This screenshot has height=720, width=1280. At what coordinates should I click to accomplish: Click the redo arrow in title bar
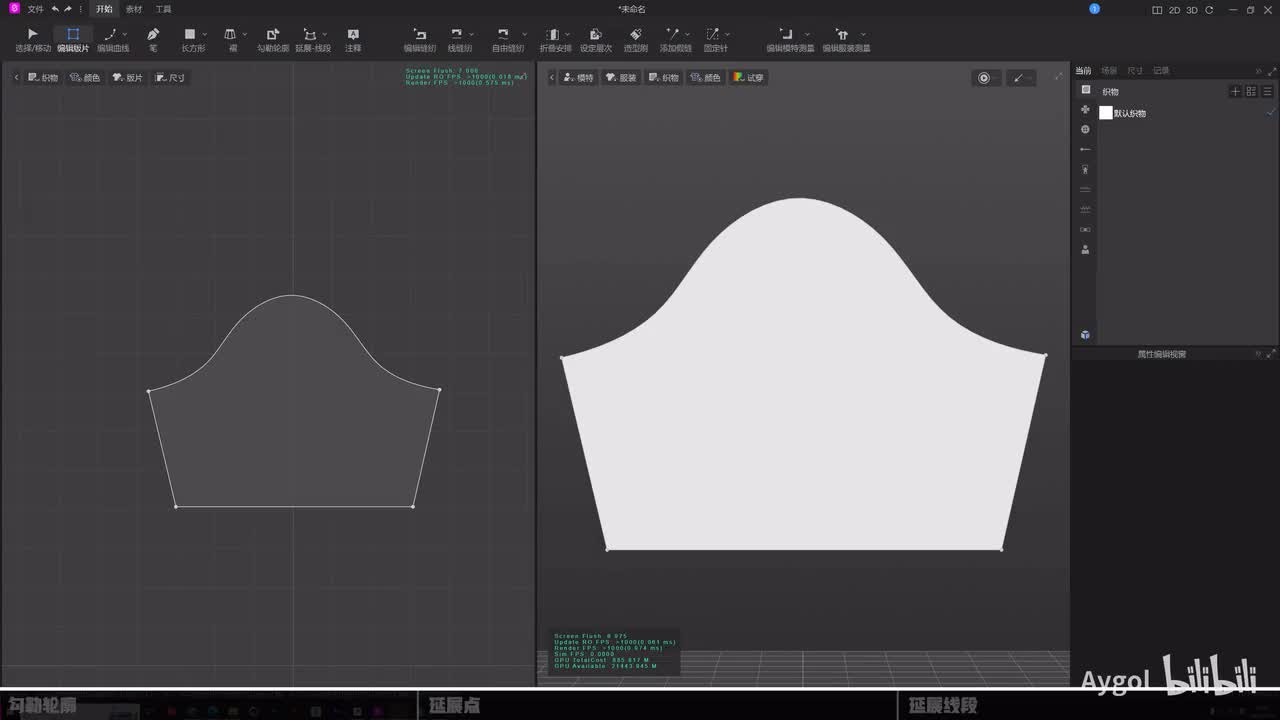click(68, 9)
